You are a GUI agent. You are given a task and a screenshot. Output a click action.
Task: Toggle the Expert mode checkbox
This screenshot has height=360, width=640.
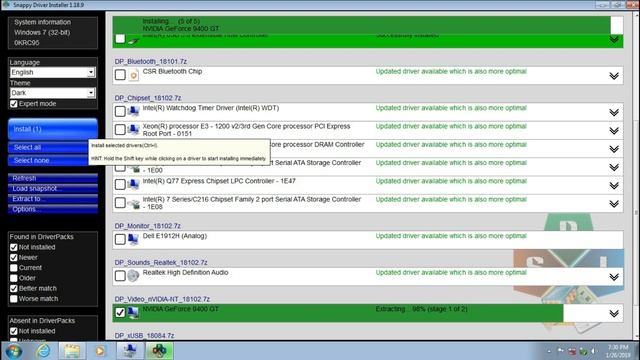tap(14, 104)
